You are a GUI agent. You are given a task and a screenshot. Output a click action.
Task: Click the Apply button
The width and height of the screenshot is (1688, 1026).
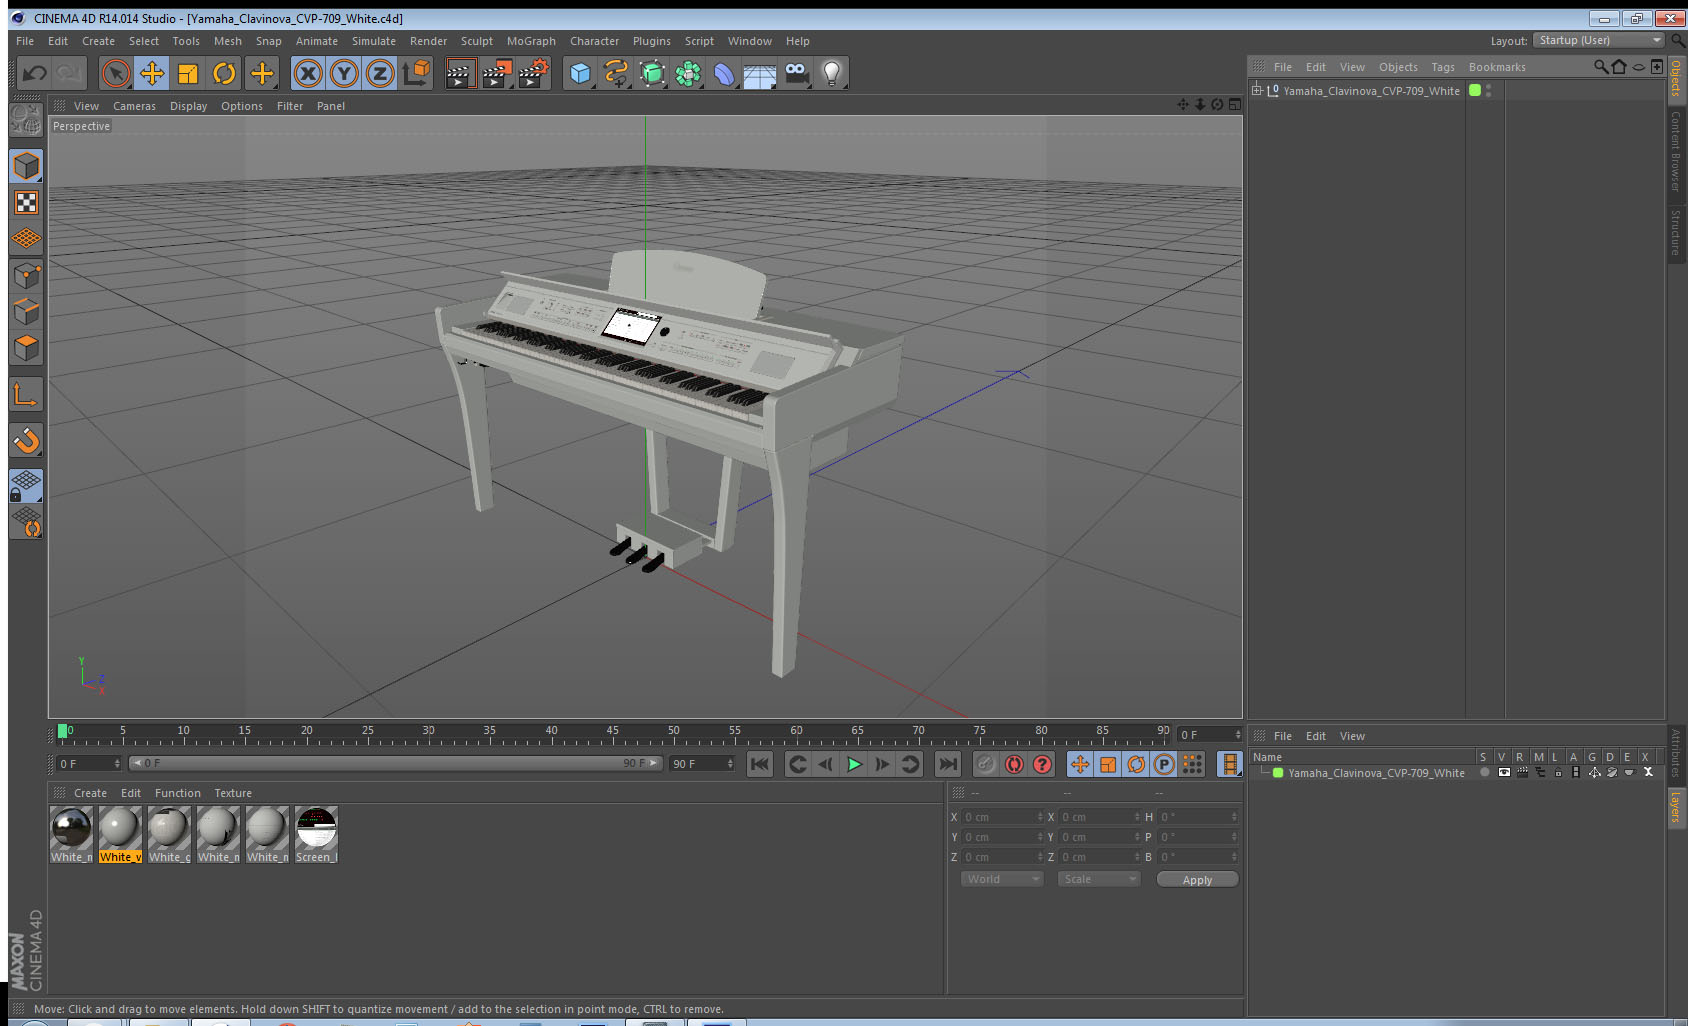1197,880
